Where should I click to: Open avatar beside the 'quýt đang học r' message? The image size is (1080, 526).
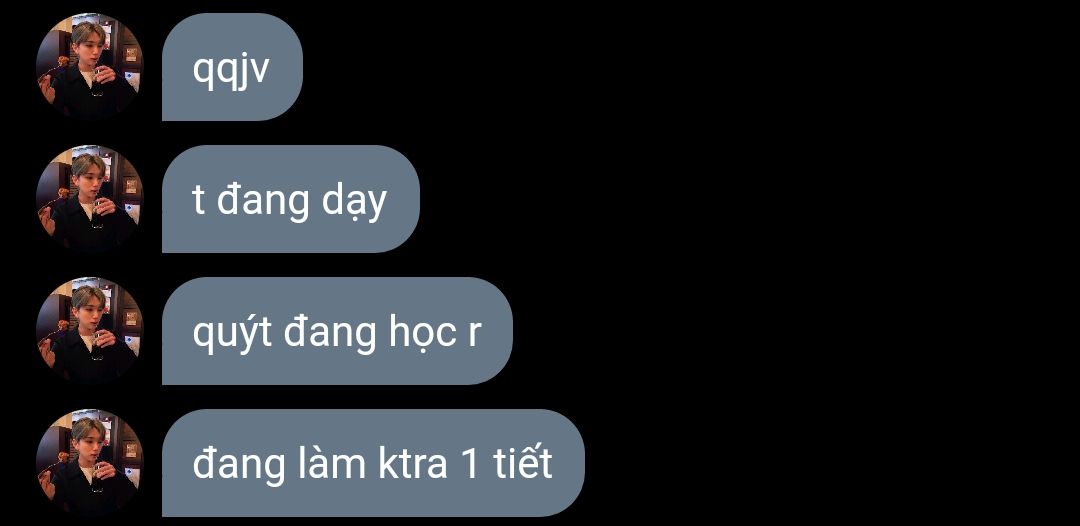point(90,331)
